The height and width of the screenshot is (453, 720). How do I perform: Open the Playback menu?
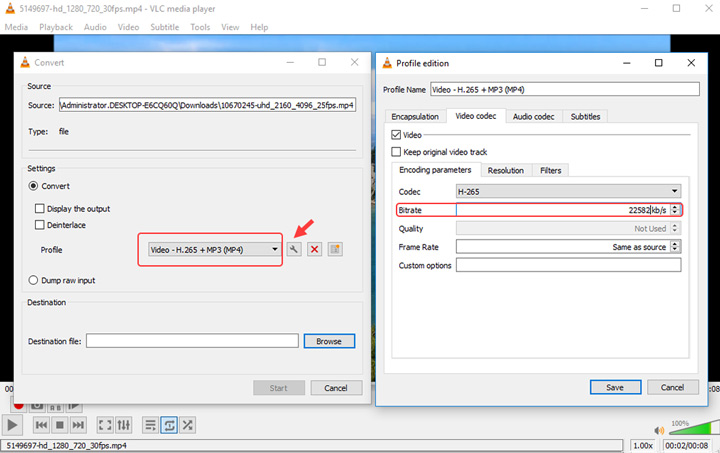click(x=56, y=27)
